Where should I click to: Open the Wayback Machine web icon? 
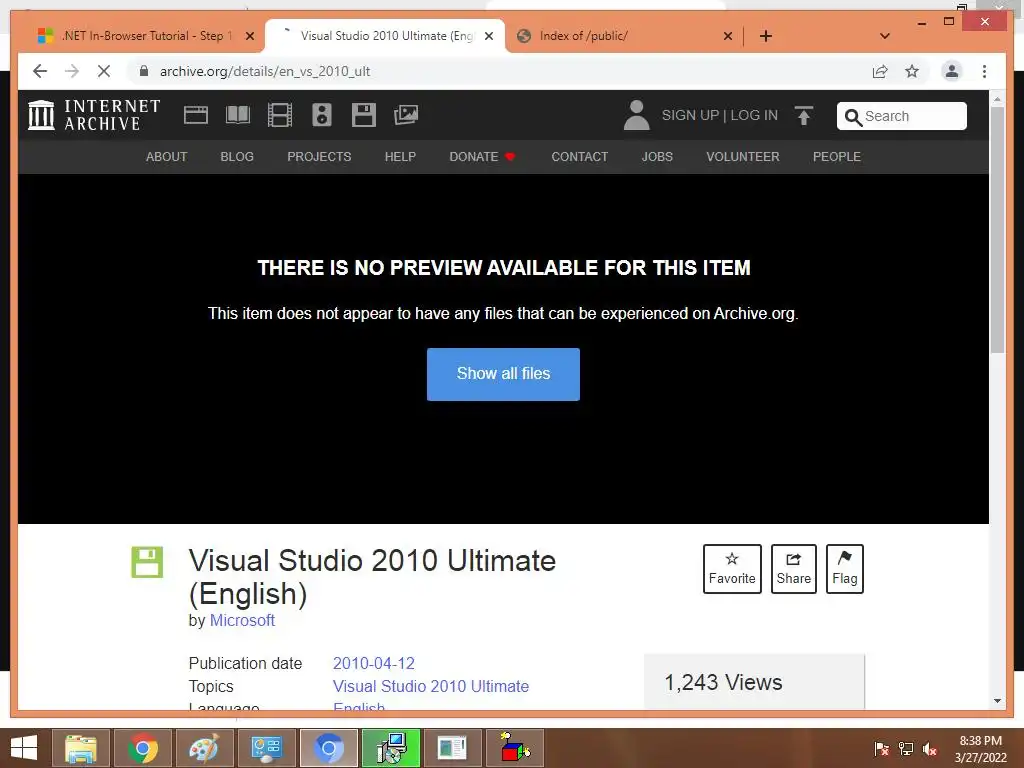point(195,115)
